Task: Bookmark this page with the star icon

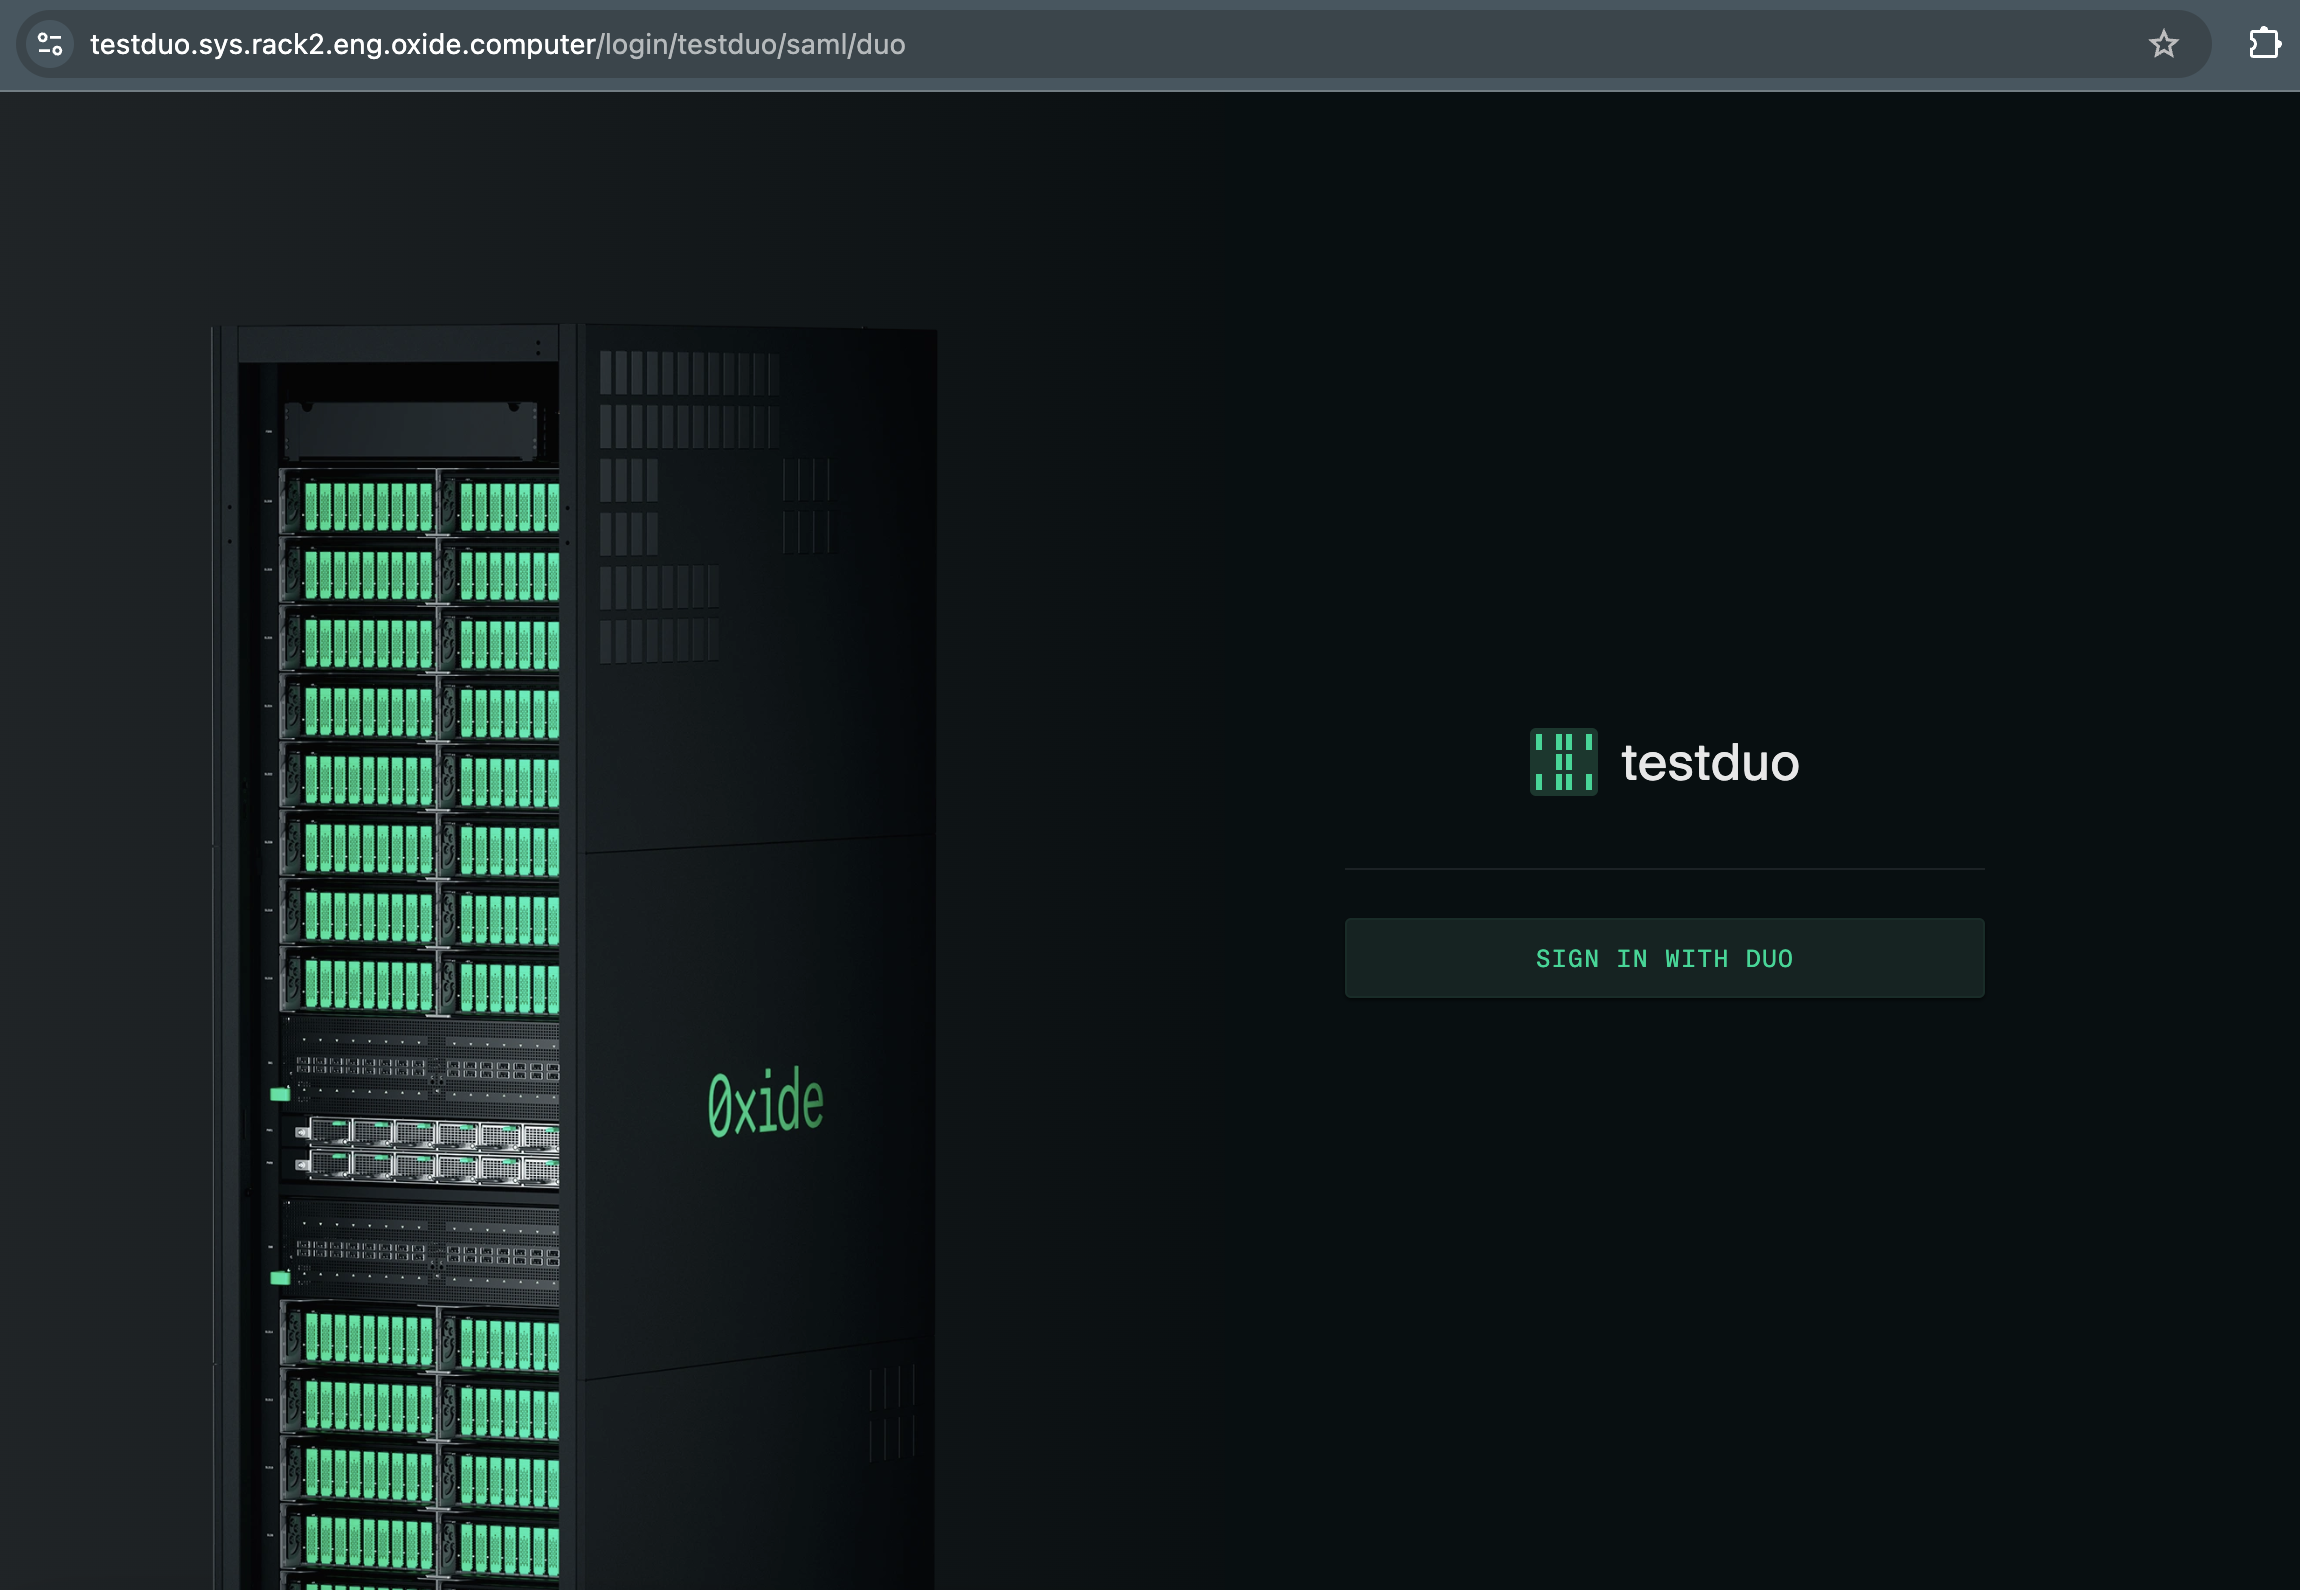Action: 2163,44
